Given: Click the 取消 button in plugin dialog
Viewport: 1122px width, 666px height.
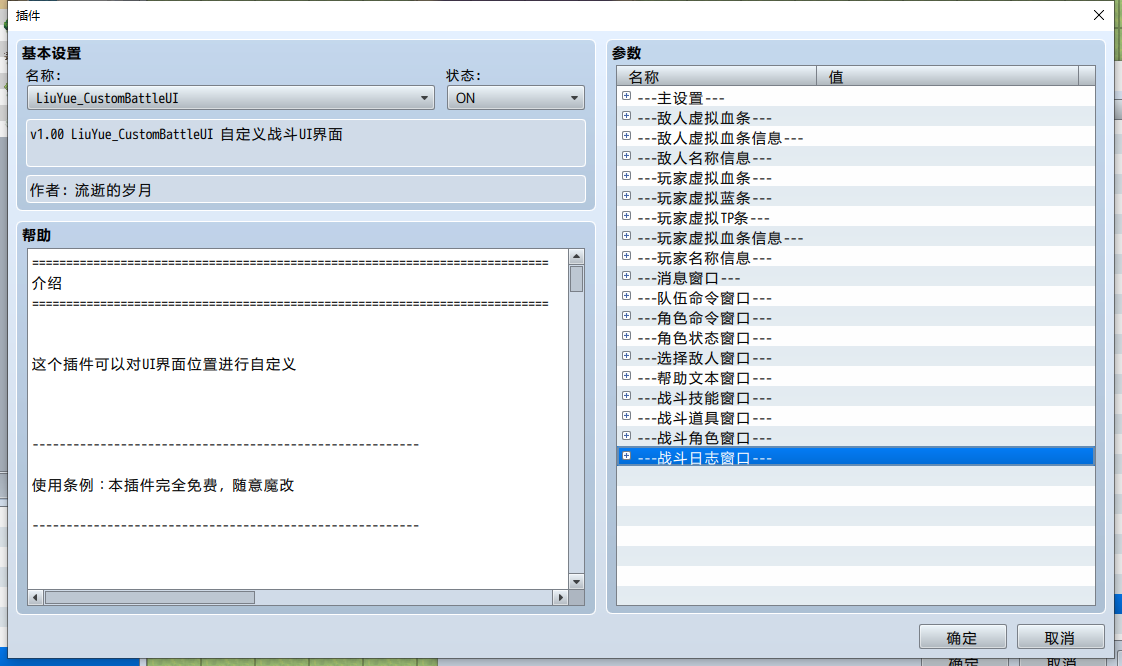Looking at the screenshot, I should pos(1060,637).
